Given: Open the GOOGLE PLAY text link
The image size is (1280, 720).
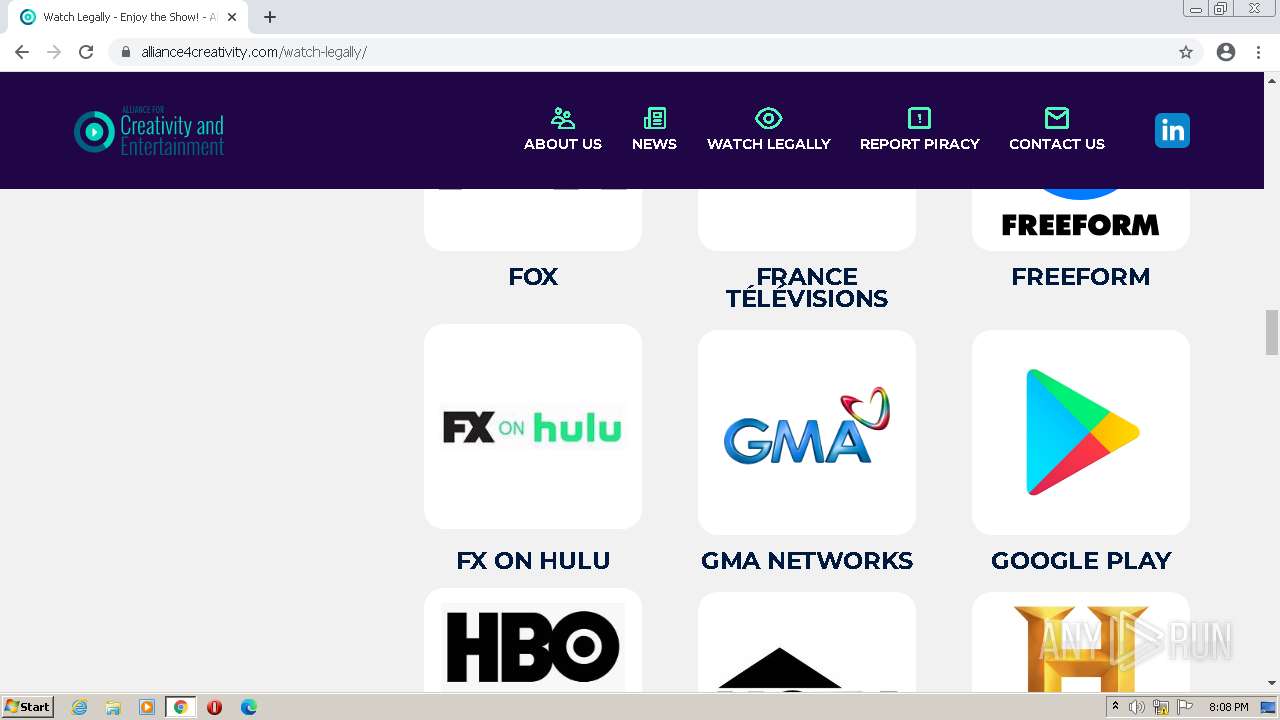Looking at the screenshot, I should pos(1081,561).
